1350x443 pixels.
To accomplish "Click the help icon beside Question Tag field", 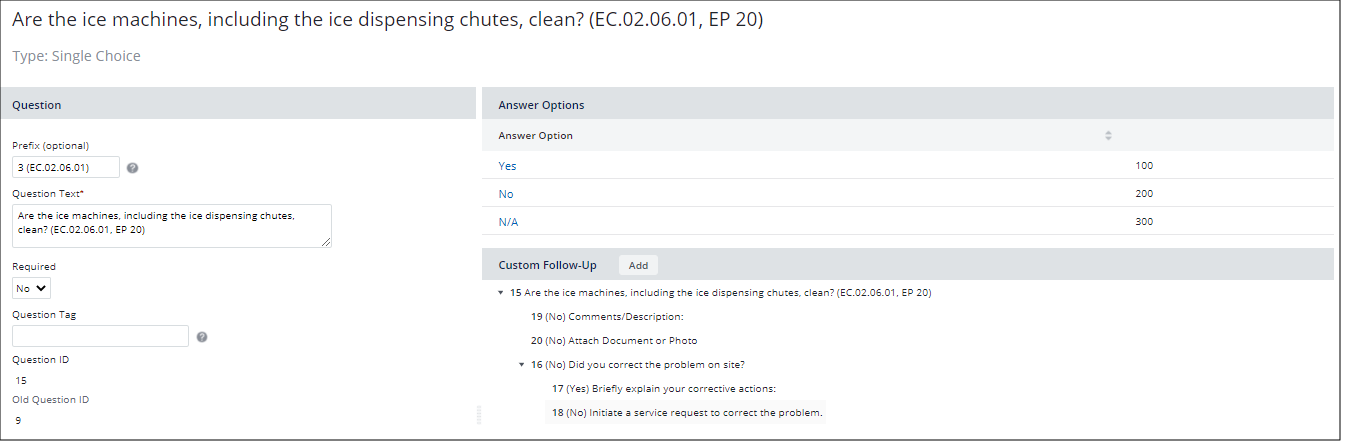I will (x=202, y=337).
